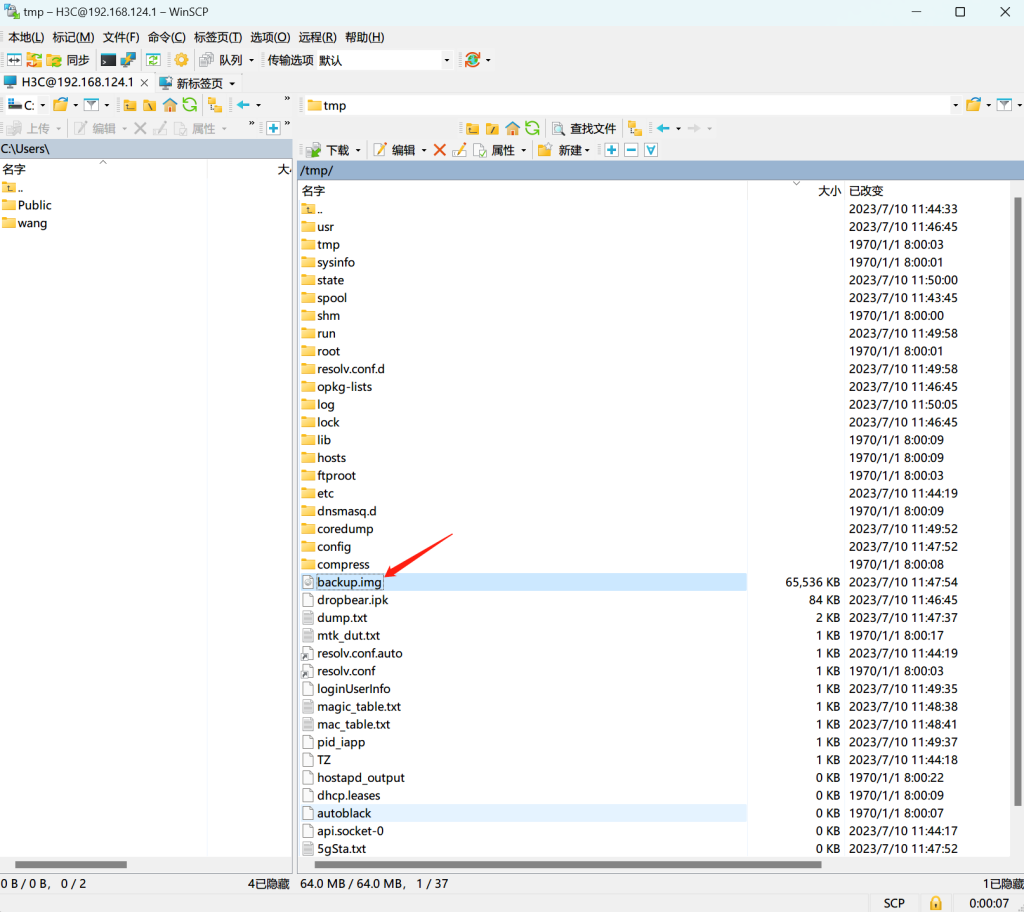The height and width of the screenshot is (912, 1024).
Task: Click the unselect-files minus icon in remote toolbar
Action: click(631, 150)
